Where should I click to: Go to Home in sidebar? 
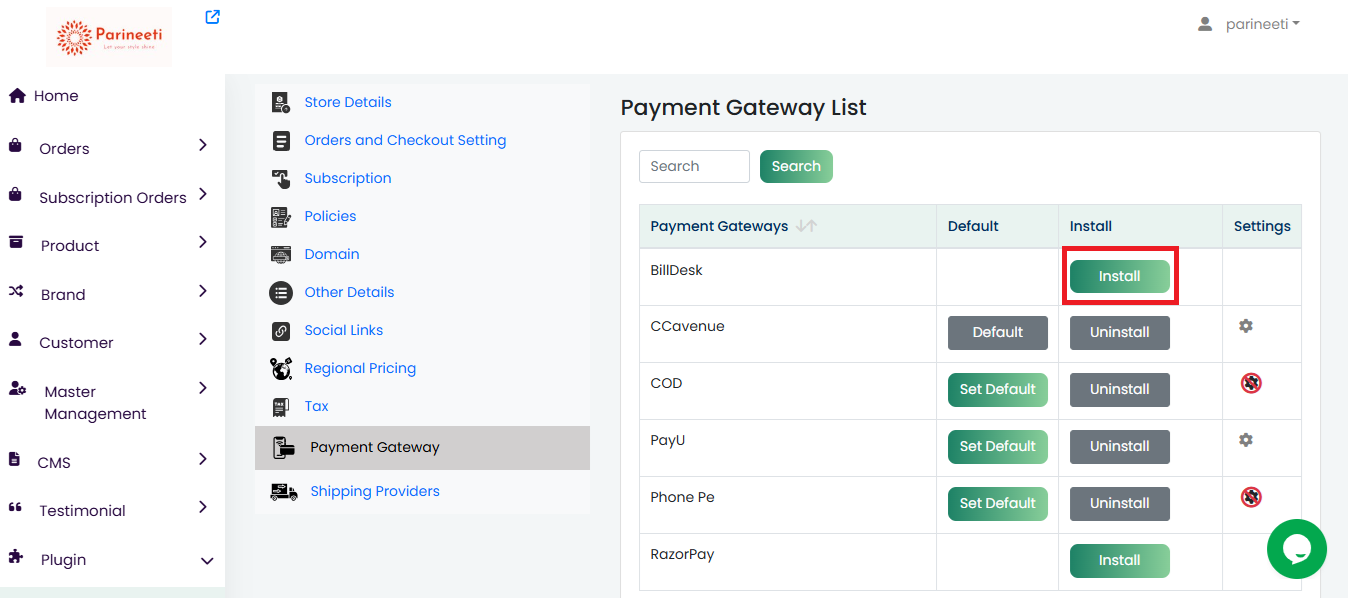56,96
